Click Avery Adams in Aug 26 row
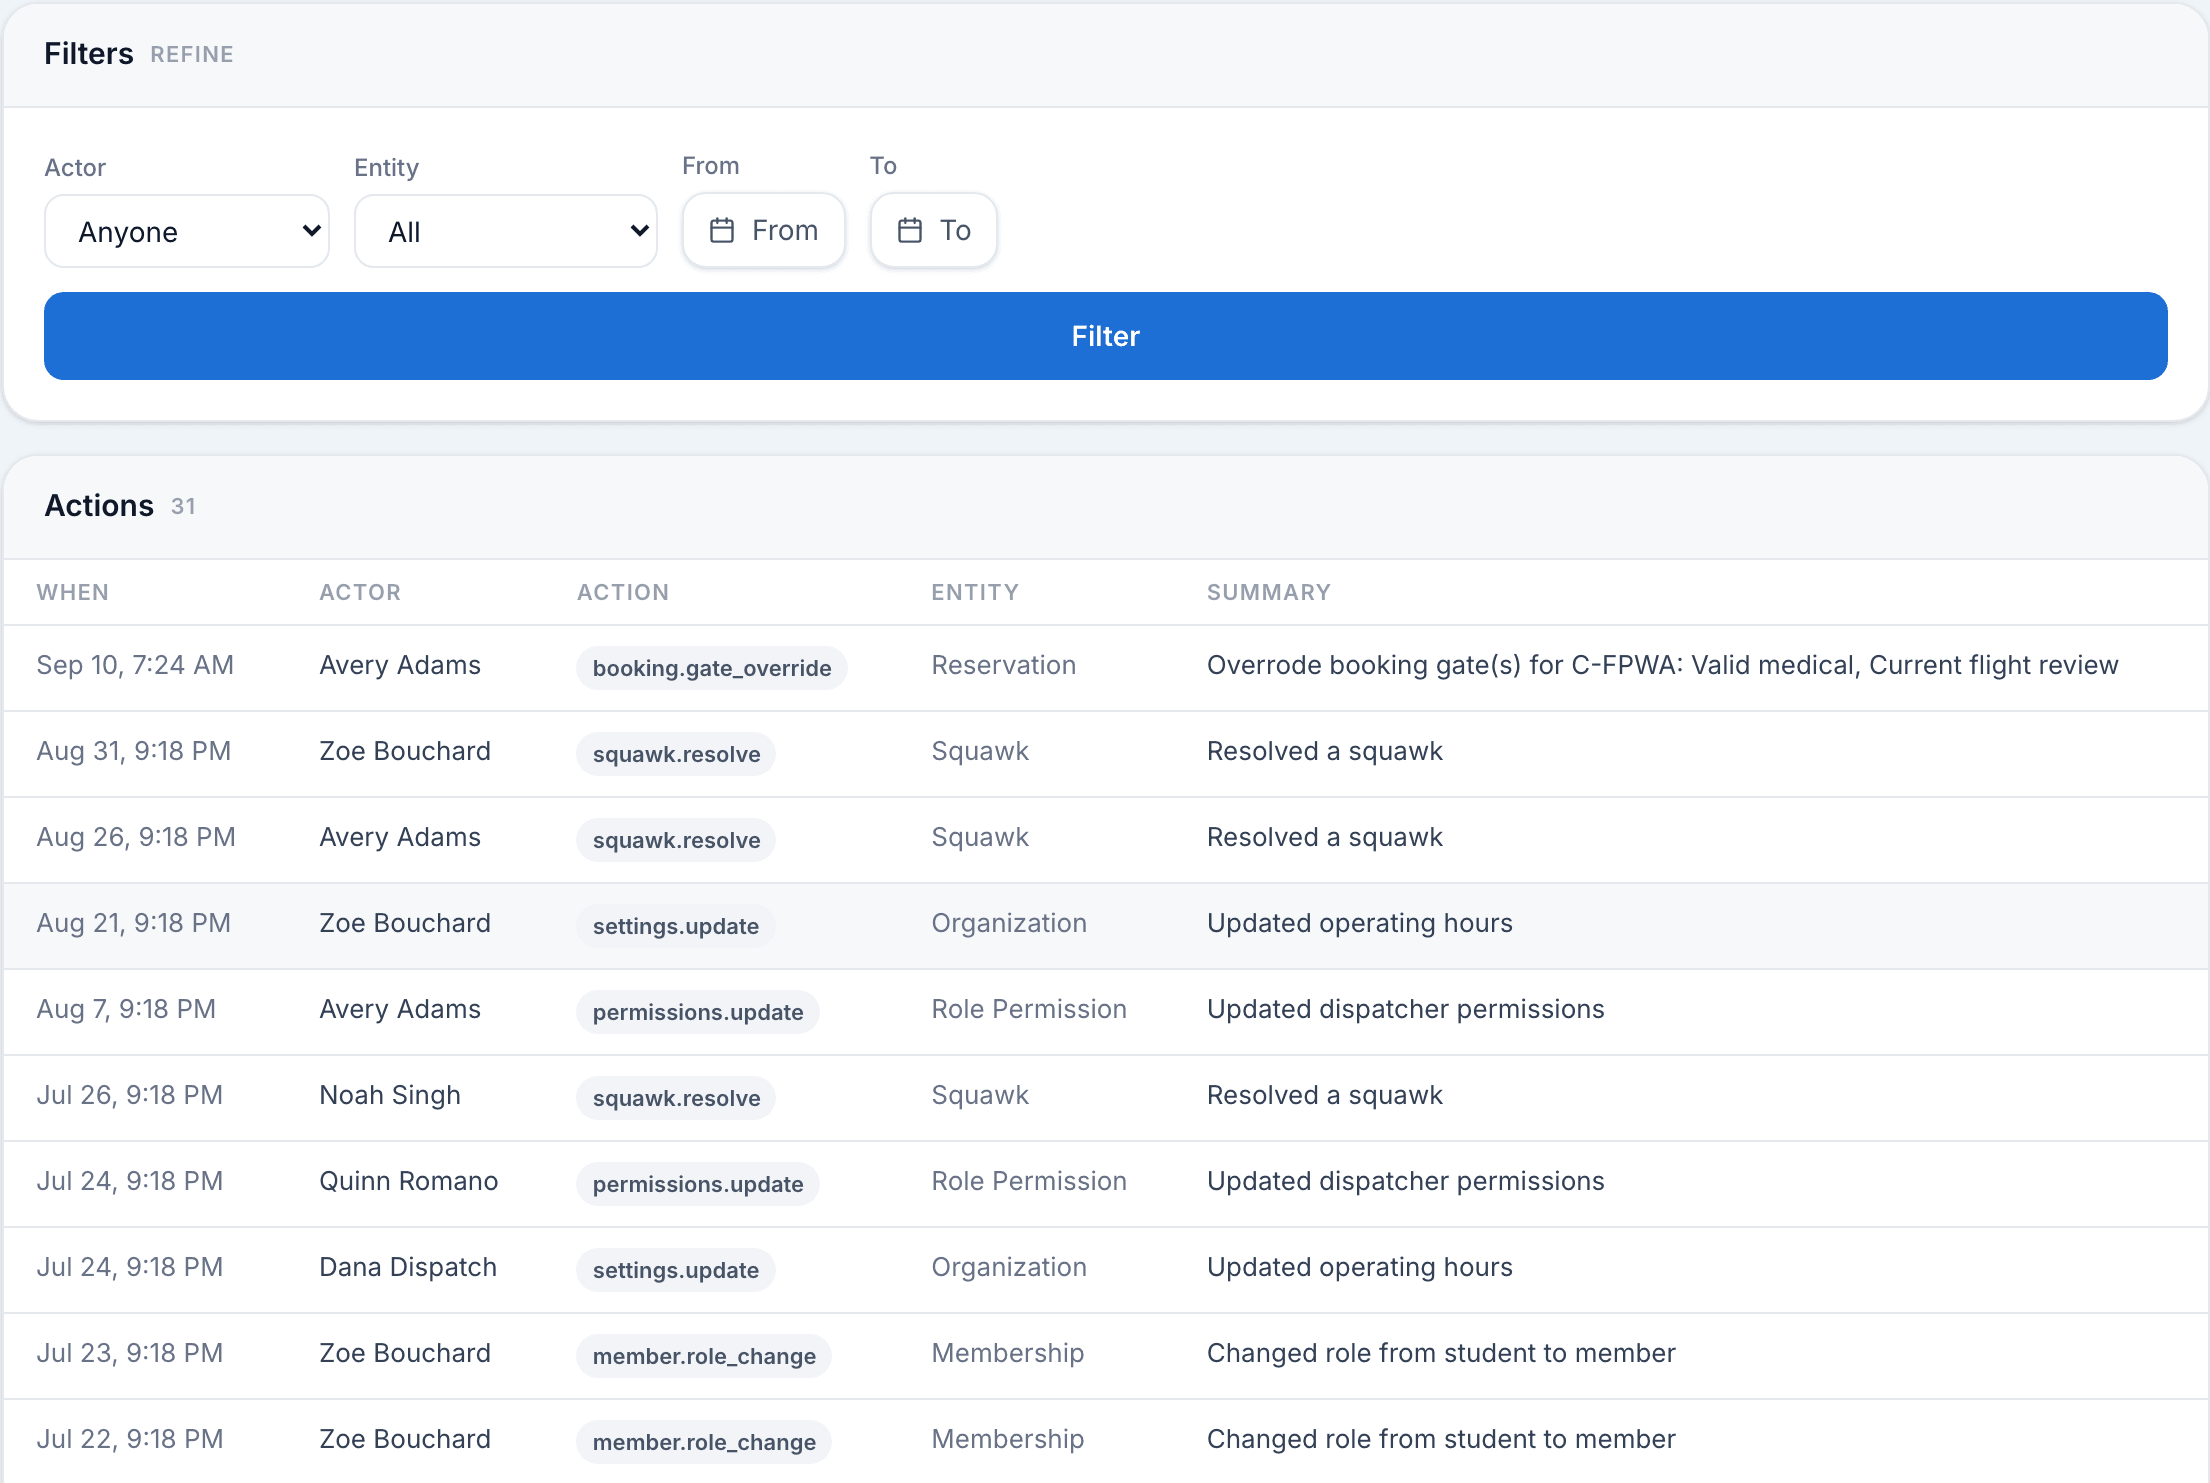Screen dimensions: 2210x1483 (400, 837)
